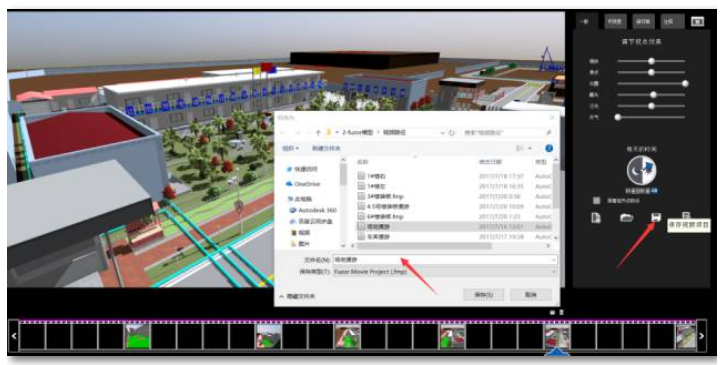Select the 6# file ending in .fmp

point(454,216)
